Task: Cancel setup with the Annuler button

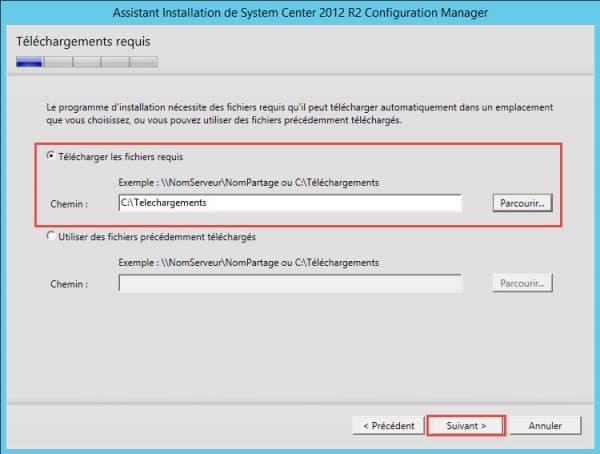Action: click(x=545, y=426)
